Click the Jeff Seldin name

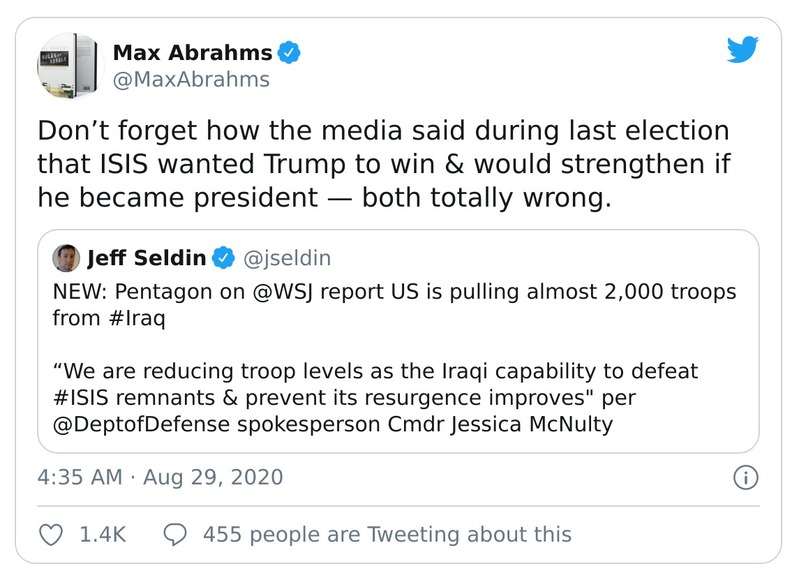coord(146,258)
